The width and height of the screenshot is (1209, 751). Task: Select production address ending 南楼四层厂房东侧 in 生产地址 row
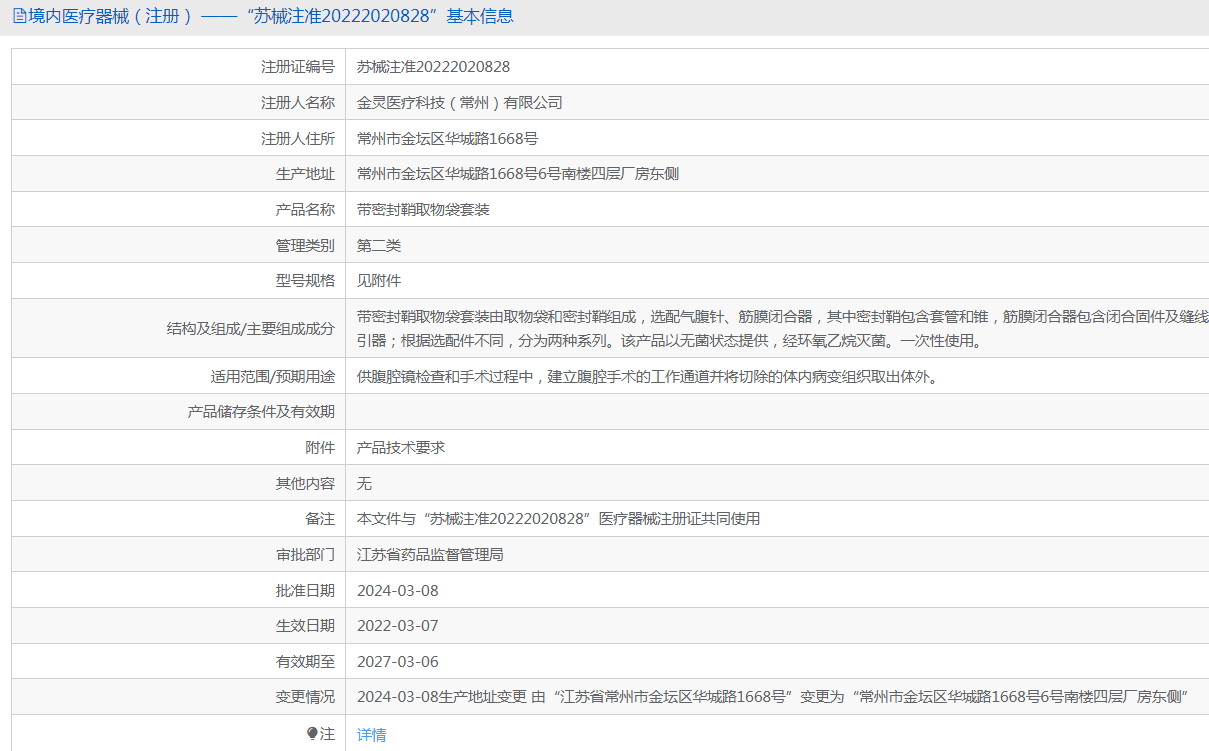tap(518, 174)
